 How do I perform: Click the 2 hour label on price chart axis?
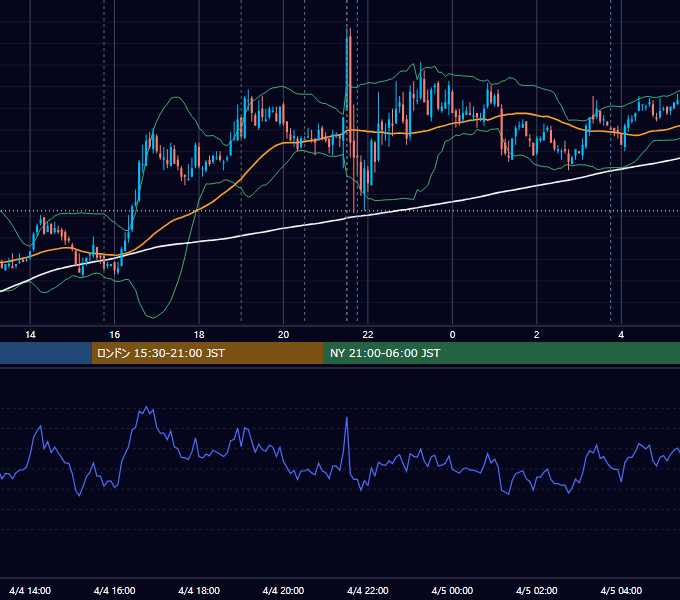[x=536, y=335]
